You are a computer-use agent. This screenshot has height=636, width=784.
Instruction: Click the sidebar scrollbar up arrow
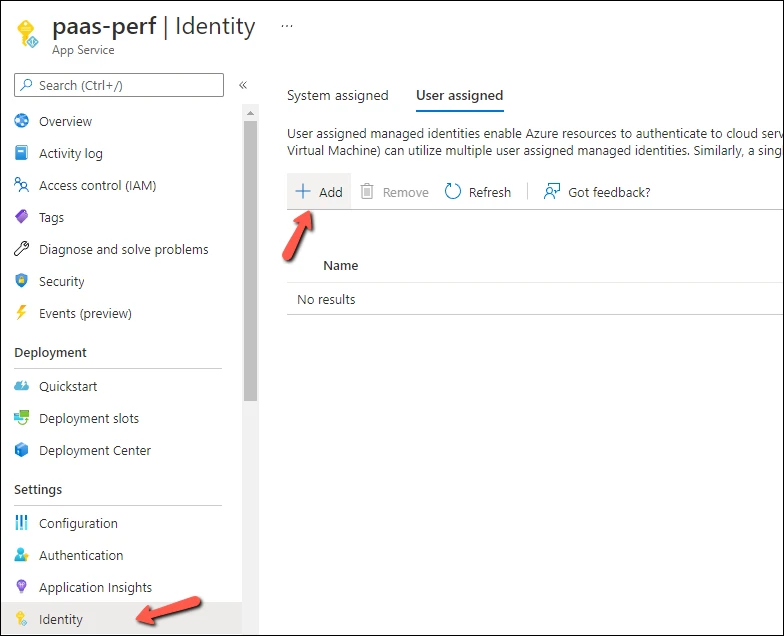[250, 114]
